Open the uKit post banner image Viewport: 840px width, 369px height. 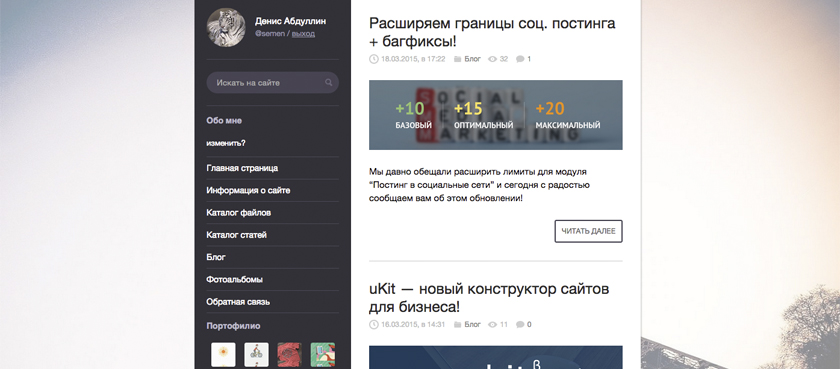496,357
